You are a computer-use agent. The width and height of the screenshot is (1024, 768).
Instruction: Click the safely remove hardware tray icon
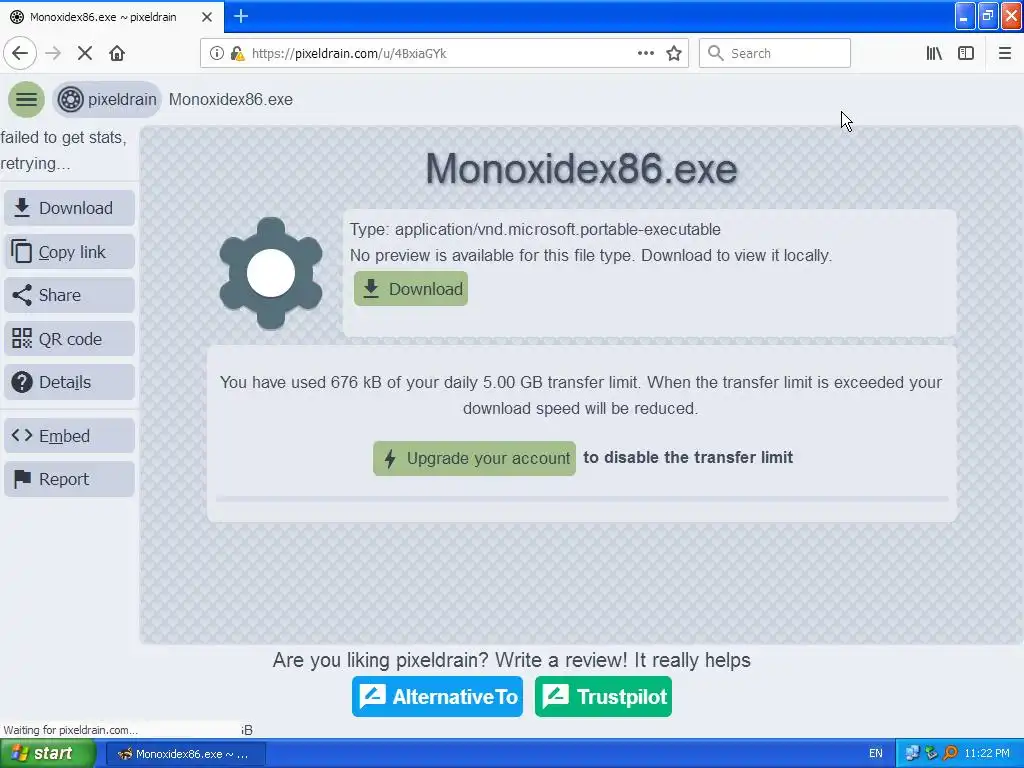click(931, 754)
